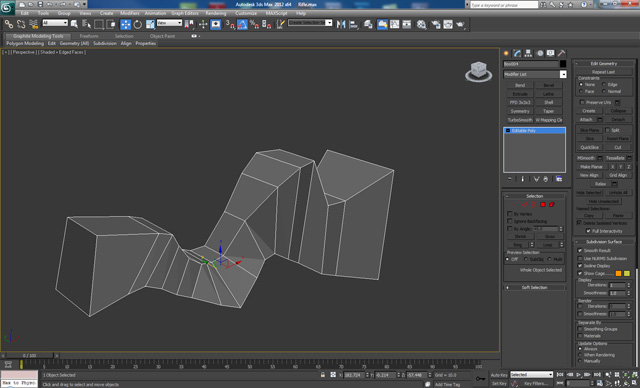Click the Align tool icon
This screenshot has width=640, height=388.
[x=353, y=24]
